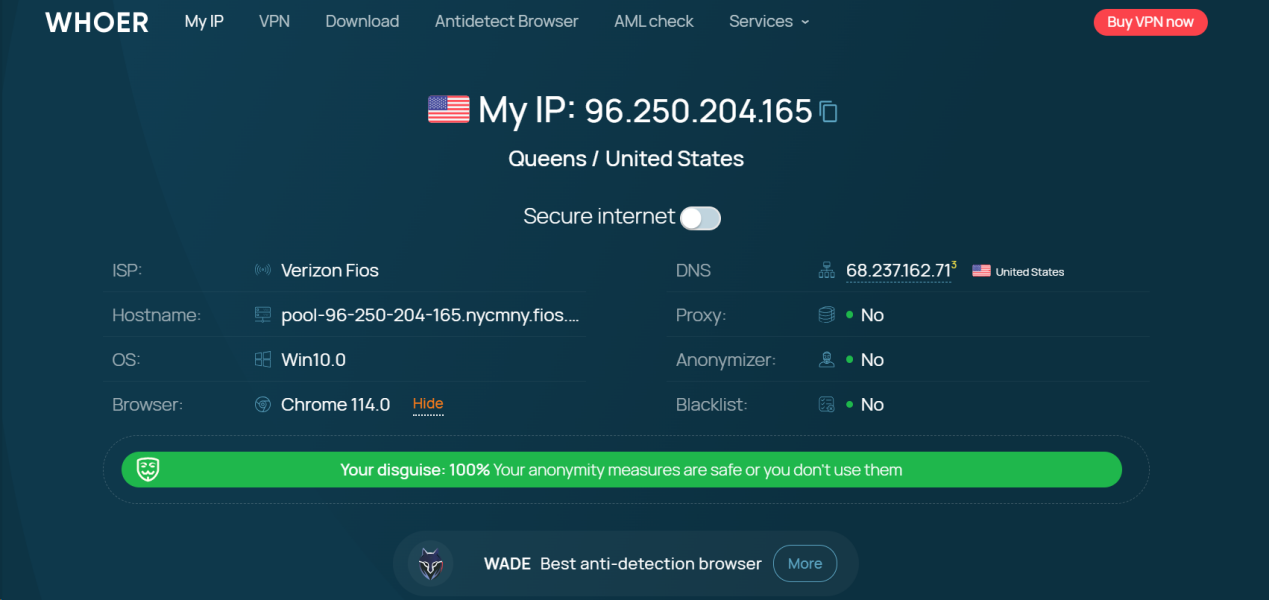Click the WADE wolf logo icon
The height and width of the screenshot is (600, 1269).
pyautogui.click(x=431, y=564)
